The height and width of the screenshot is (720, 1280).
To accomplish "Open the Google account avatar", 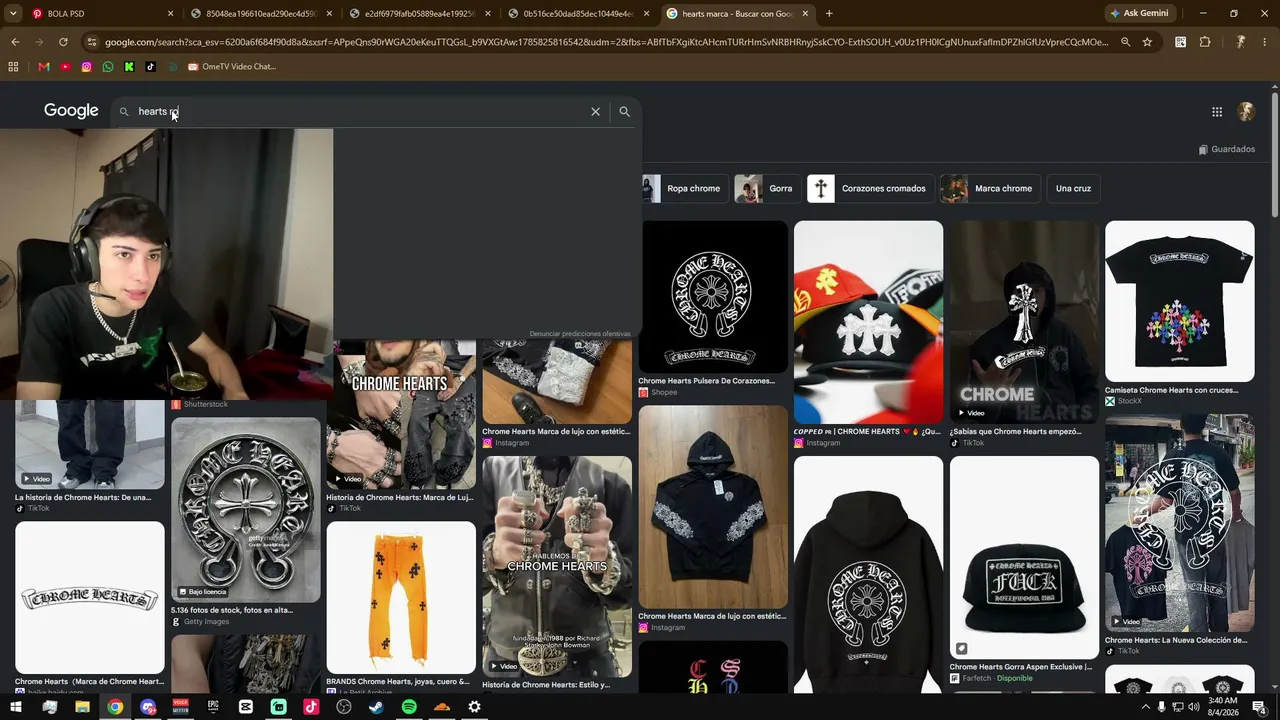I will 1246,112.
